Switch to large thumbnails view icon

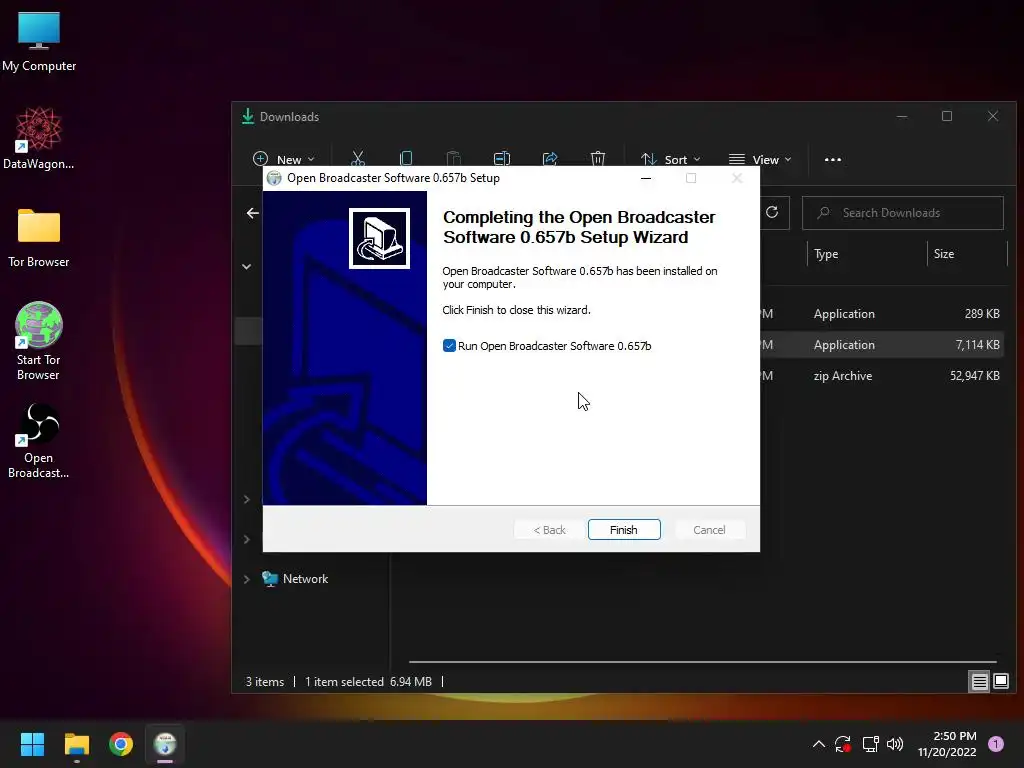pos(1000,682)
